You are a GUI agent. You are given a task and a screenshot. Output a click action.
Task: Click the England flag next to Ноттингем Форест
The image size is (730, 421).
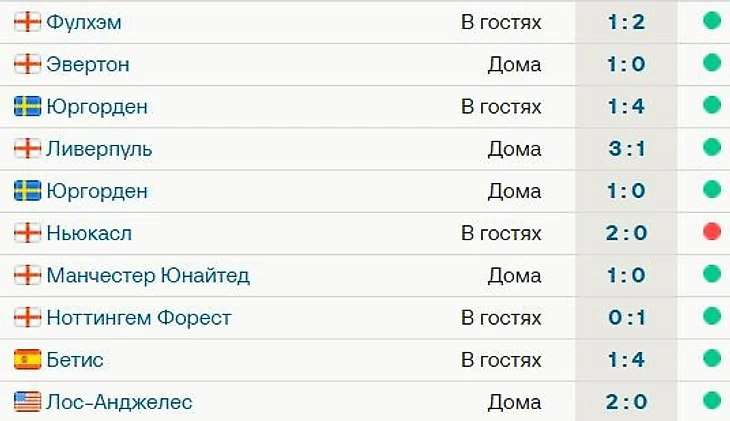pos(27,318)
